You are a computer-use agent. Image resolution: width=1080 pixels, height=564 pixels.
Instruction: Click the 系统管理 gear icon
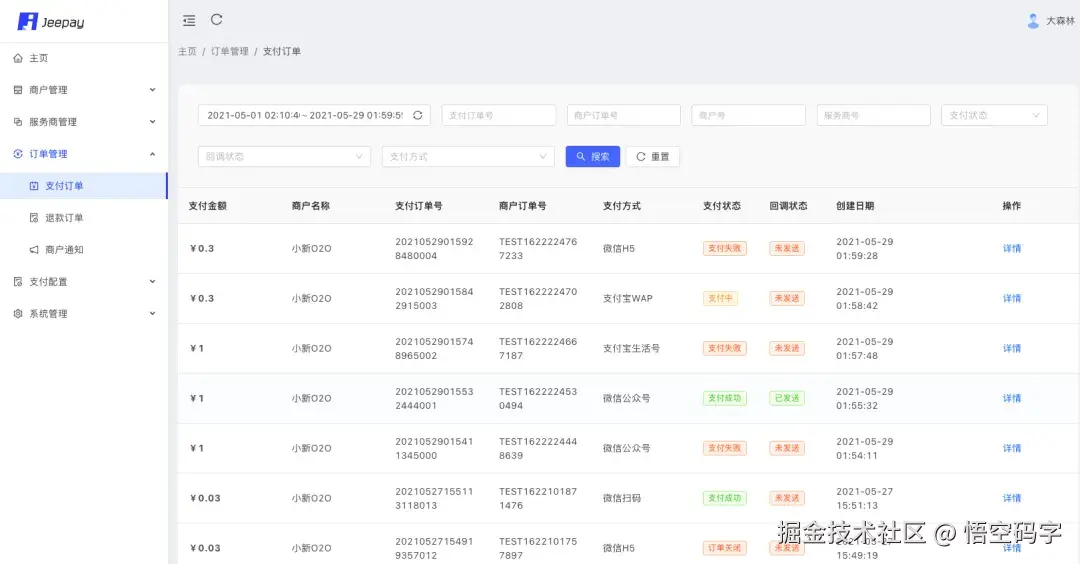tap(18, 313)
